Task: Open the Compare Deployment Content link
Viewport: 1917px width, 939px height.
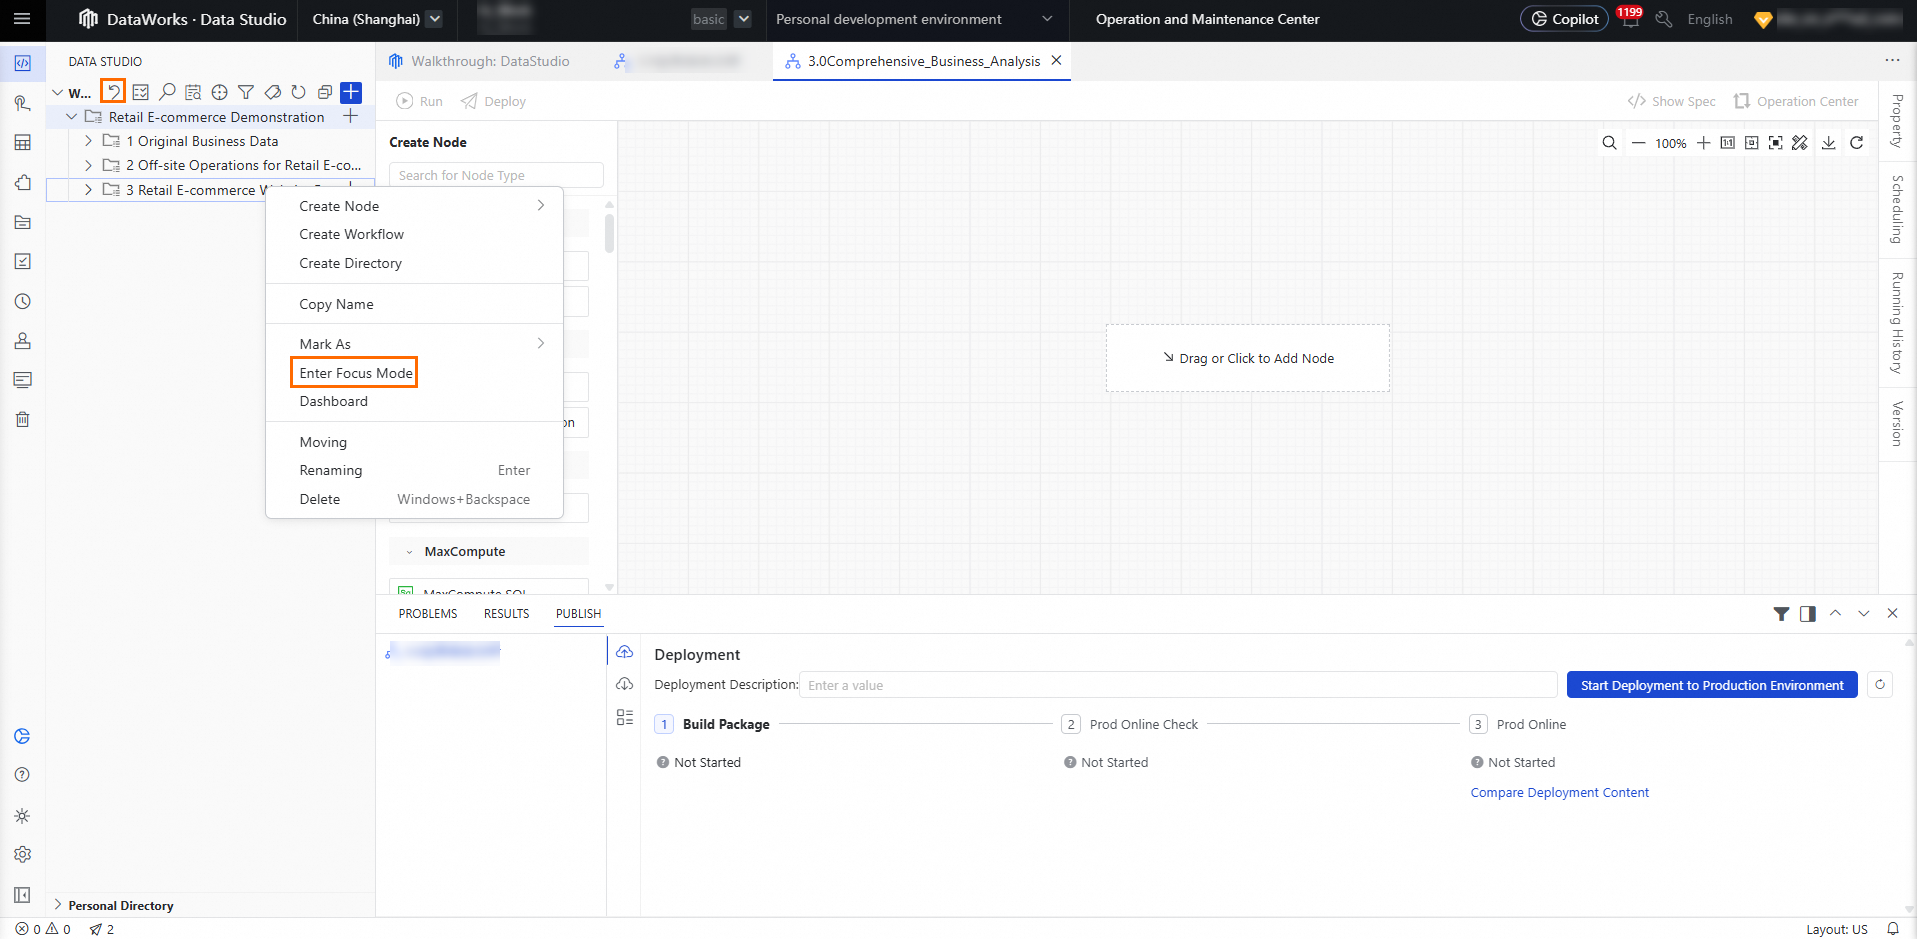Action: pyautogui.click(x=1559, y=793)
